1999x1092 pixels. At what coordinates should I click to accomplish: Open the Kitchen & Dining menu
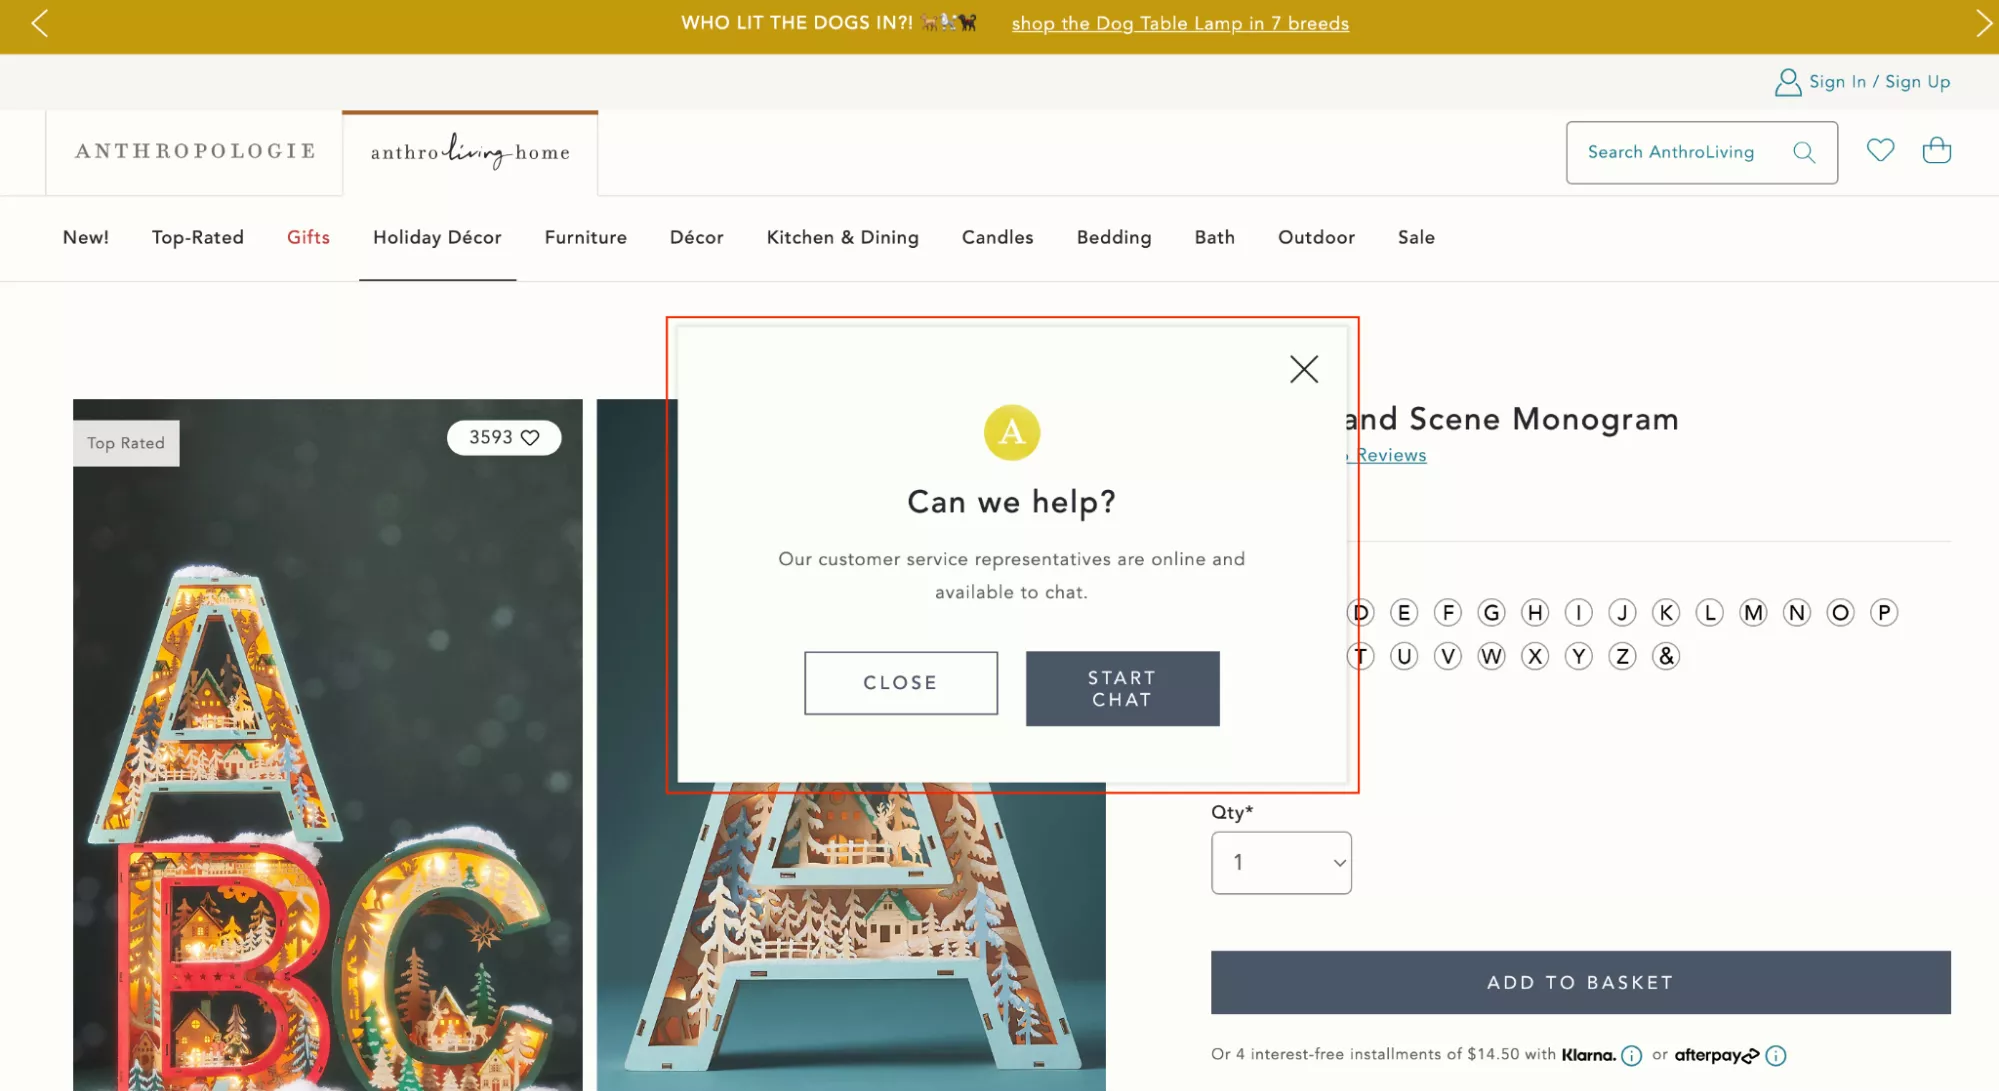tap(842, 237)
